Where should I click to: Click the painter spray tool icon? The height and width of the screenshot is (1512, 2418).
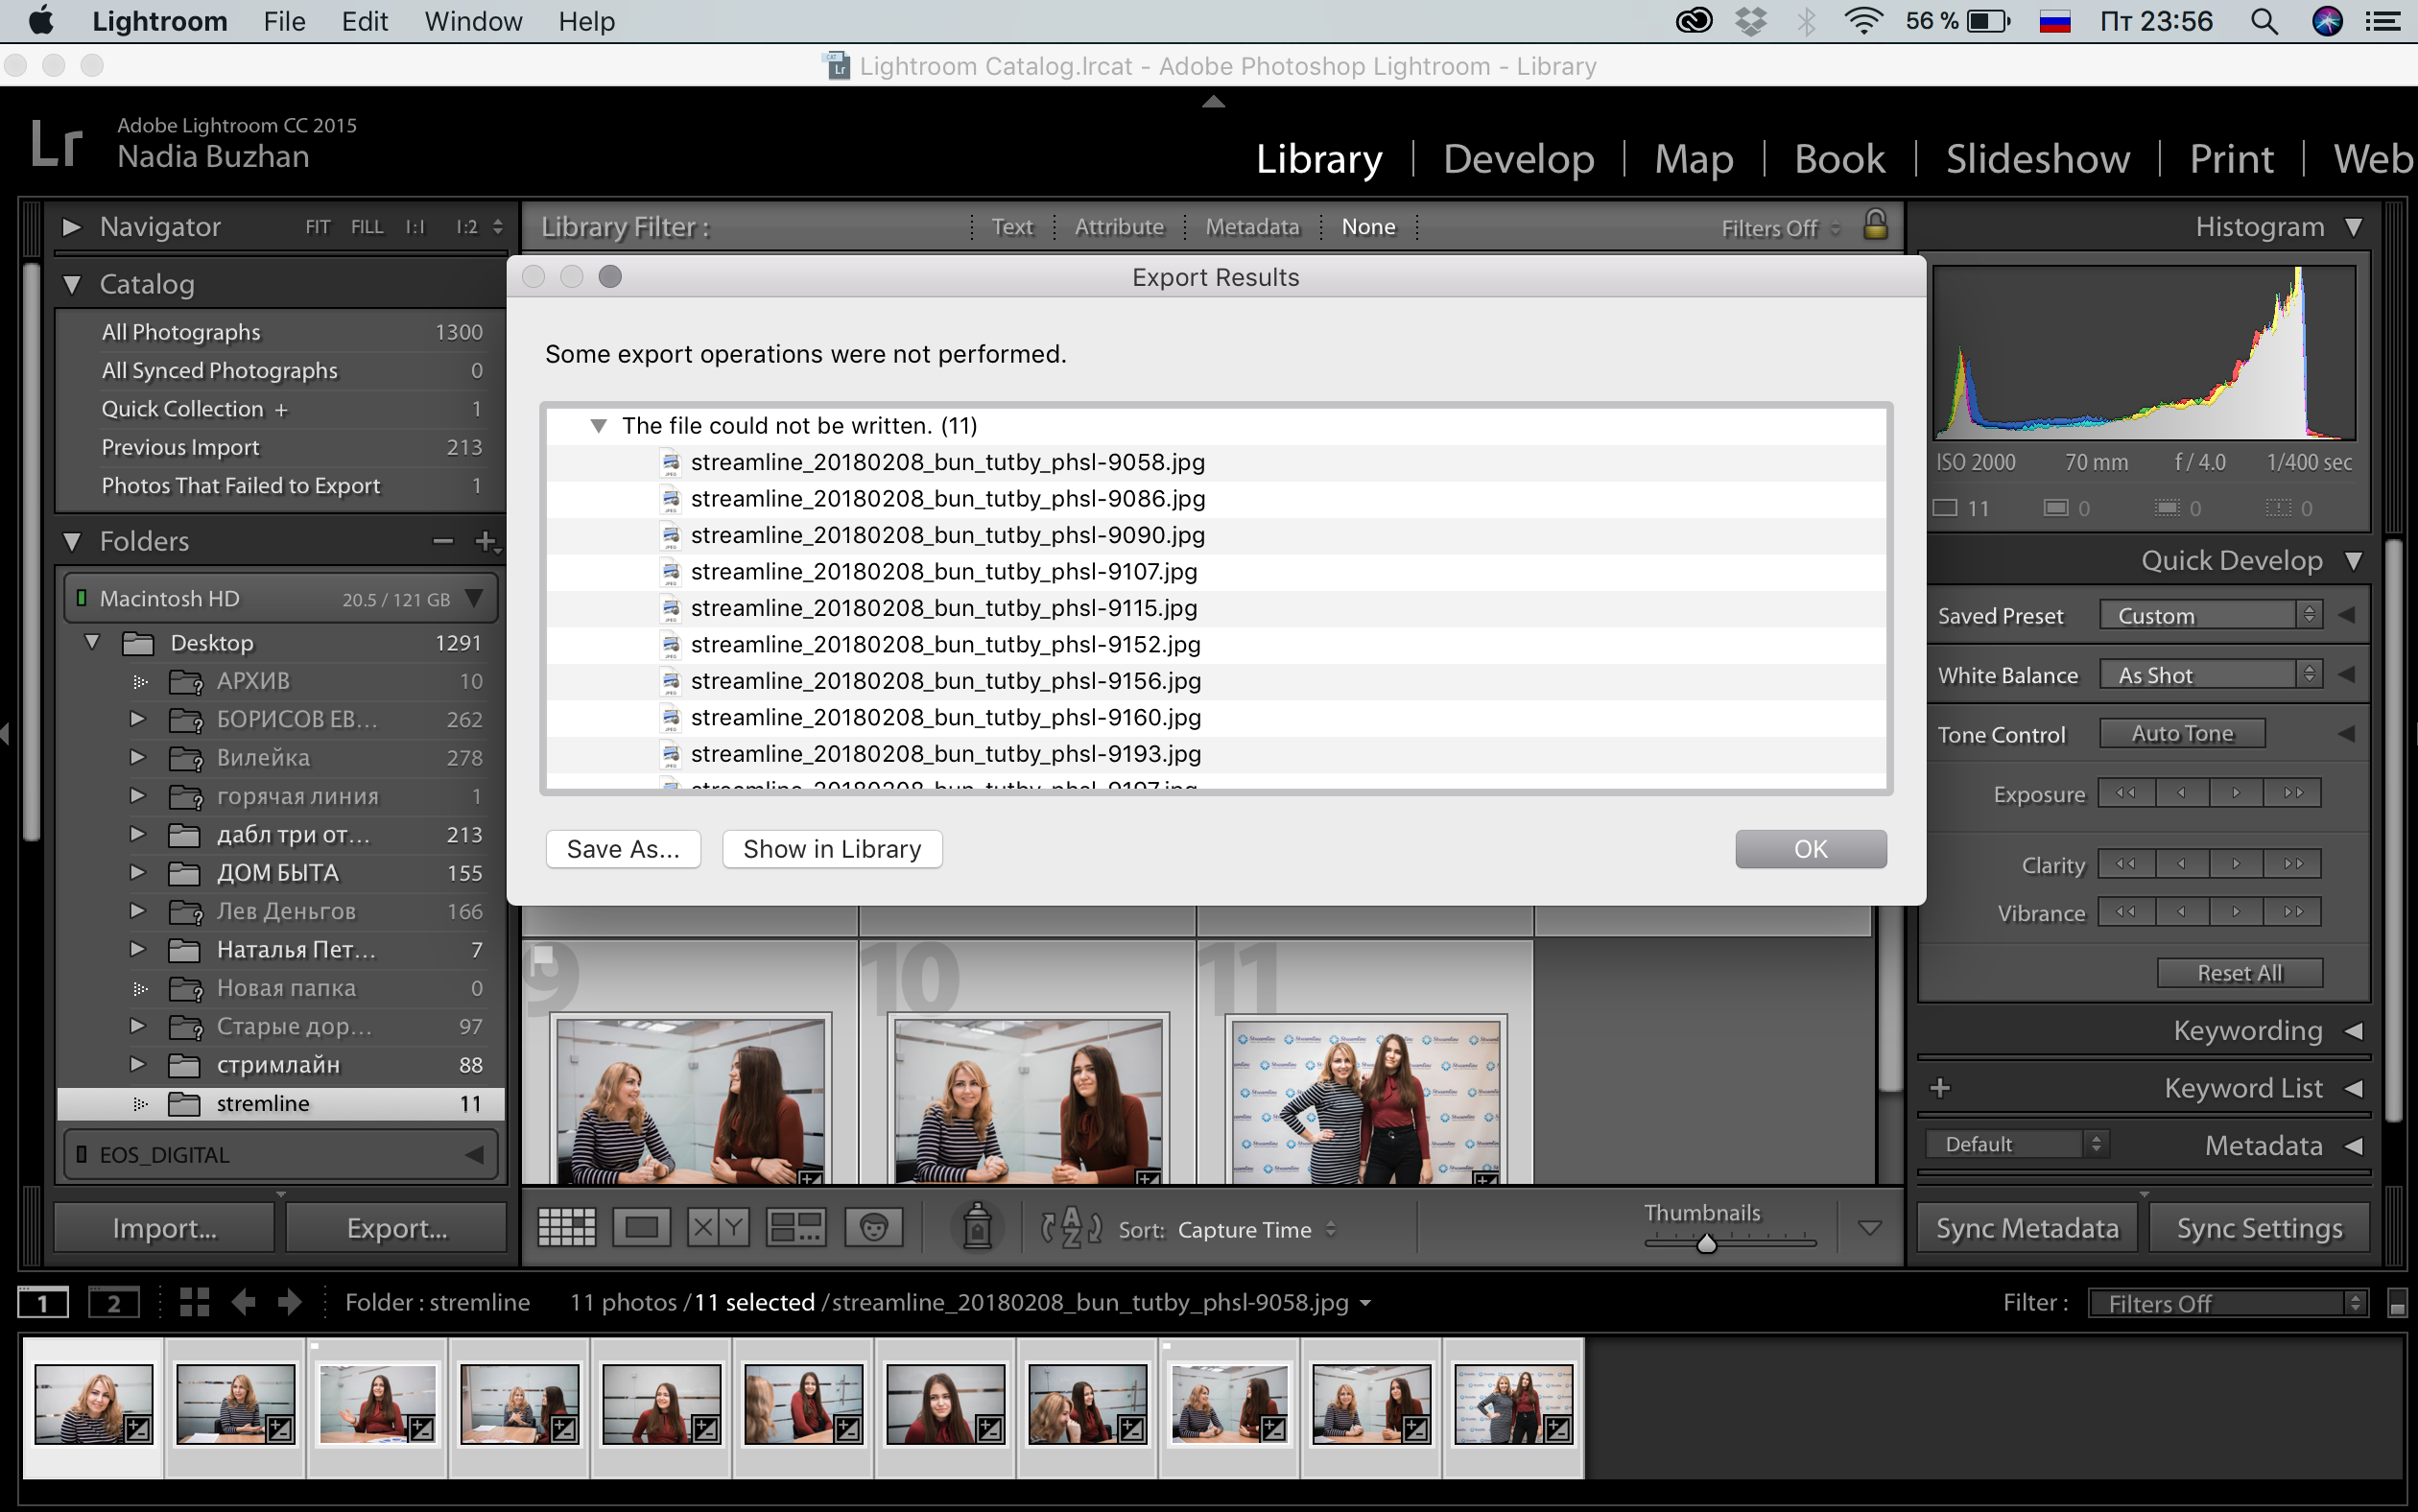pyautogui.click(x=978, y=1228)
